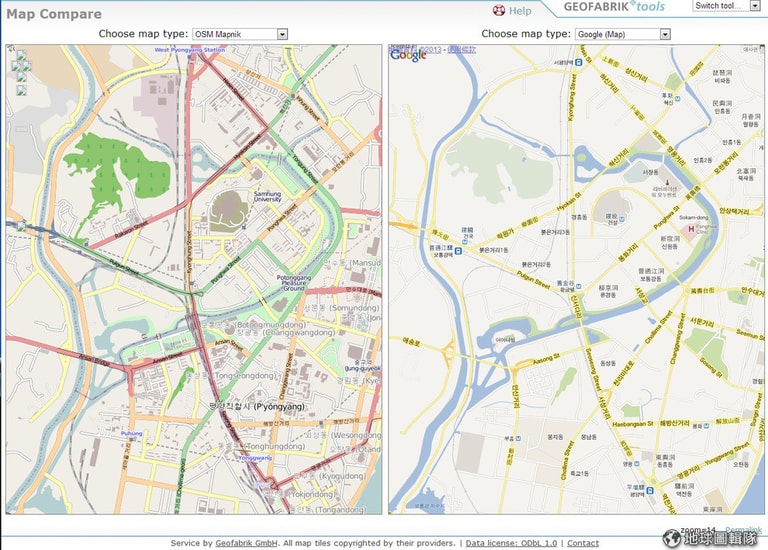Pan the left map up

21,55
